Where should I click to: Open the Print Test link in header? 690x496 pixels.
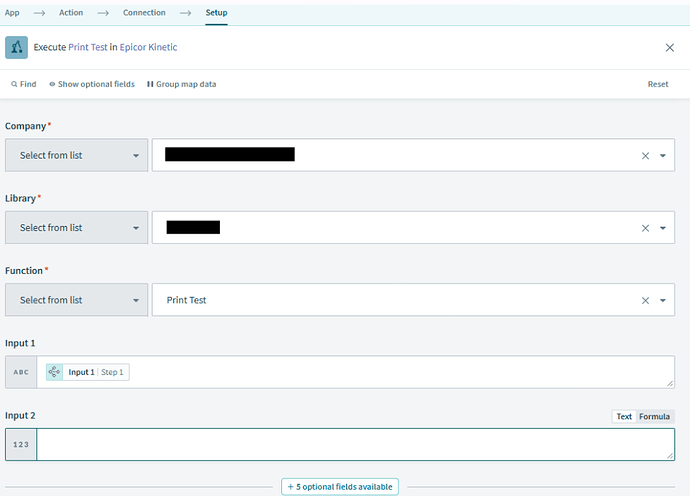click(x=88, y=47)
